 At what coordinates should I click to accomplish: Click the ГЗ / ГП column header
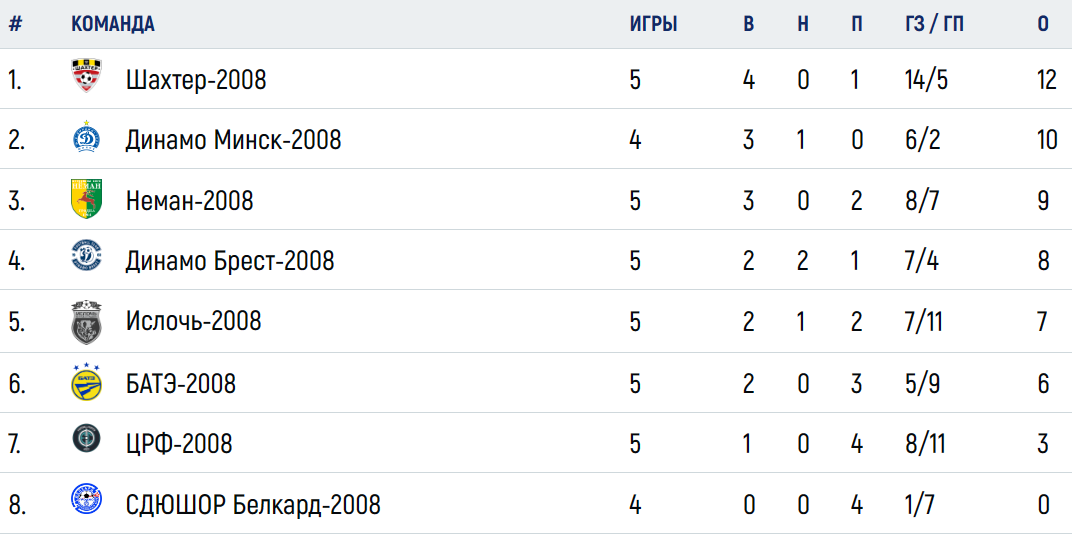[935, 24]
